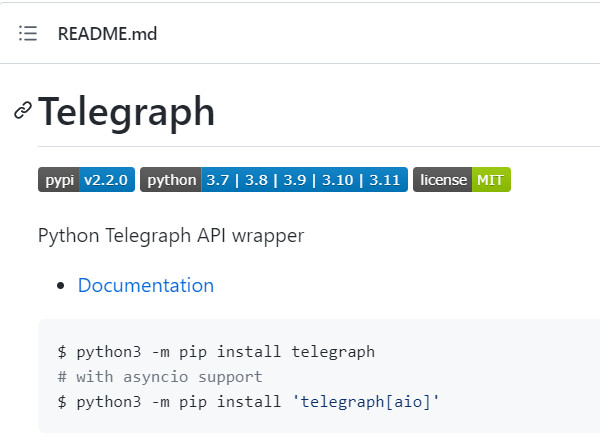
Task: Click the Telegraph heading text
Action: tap(127, 112)
